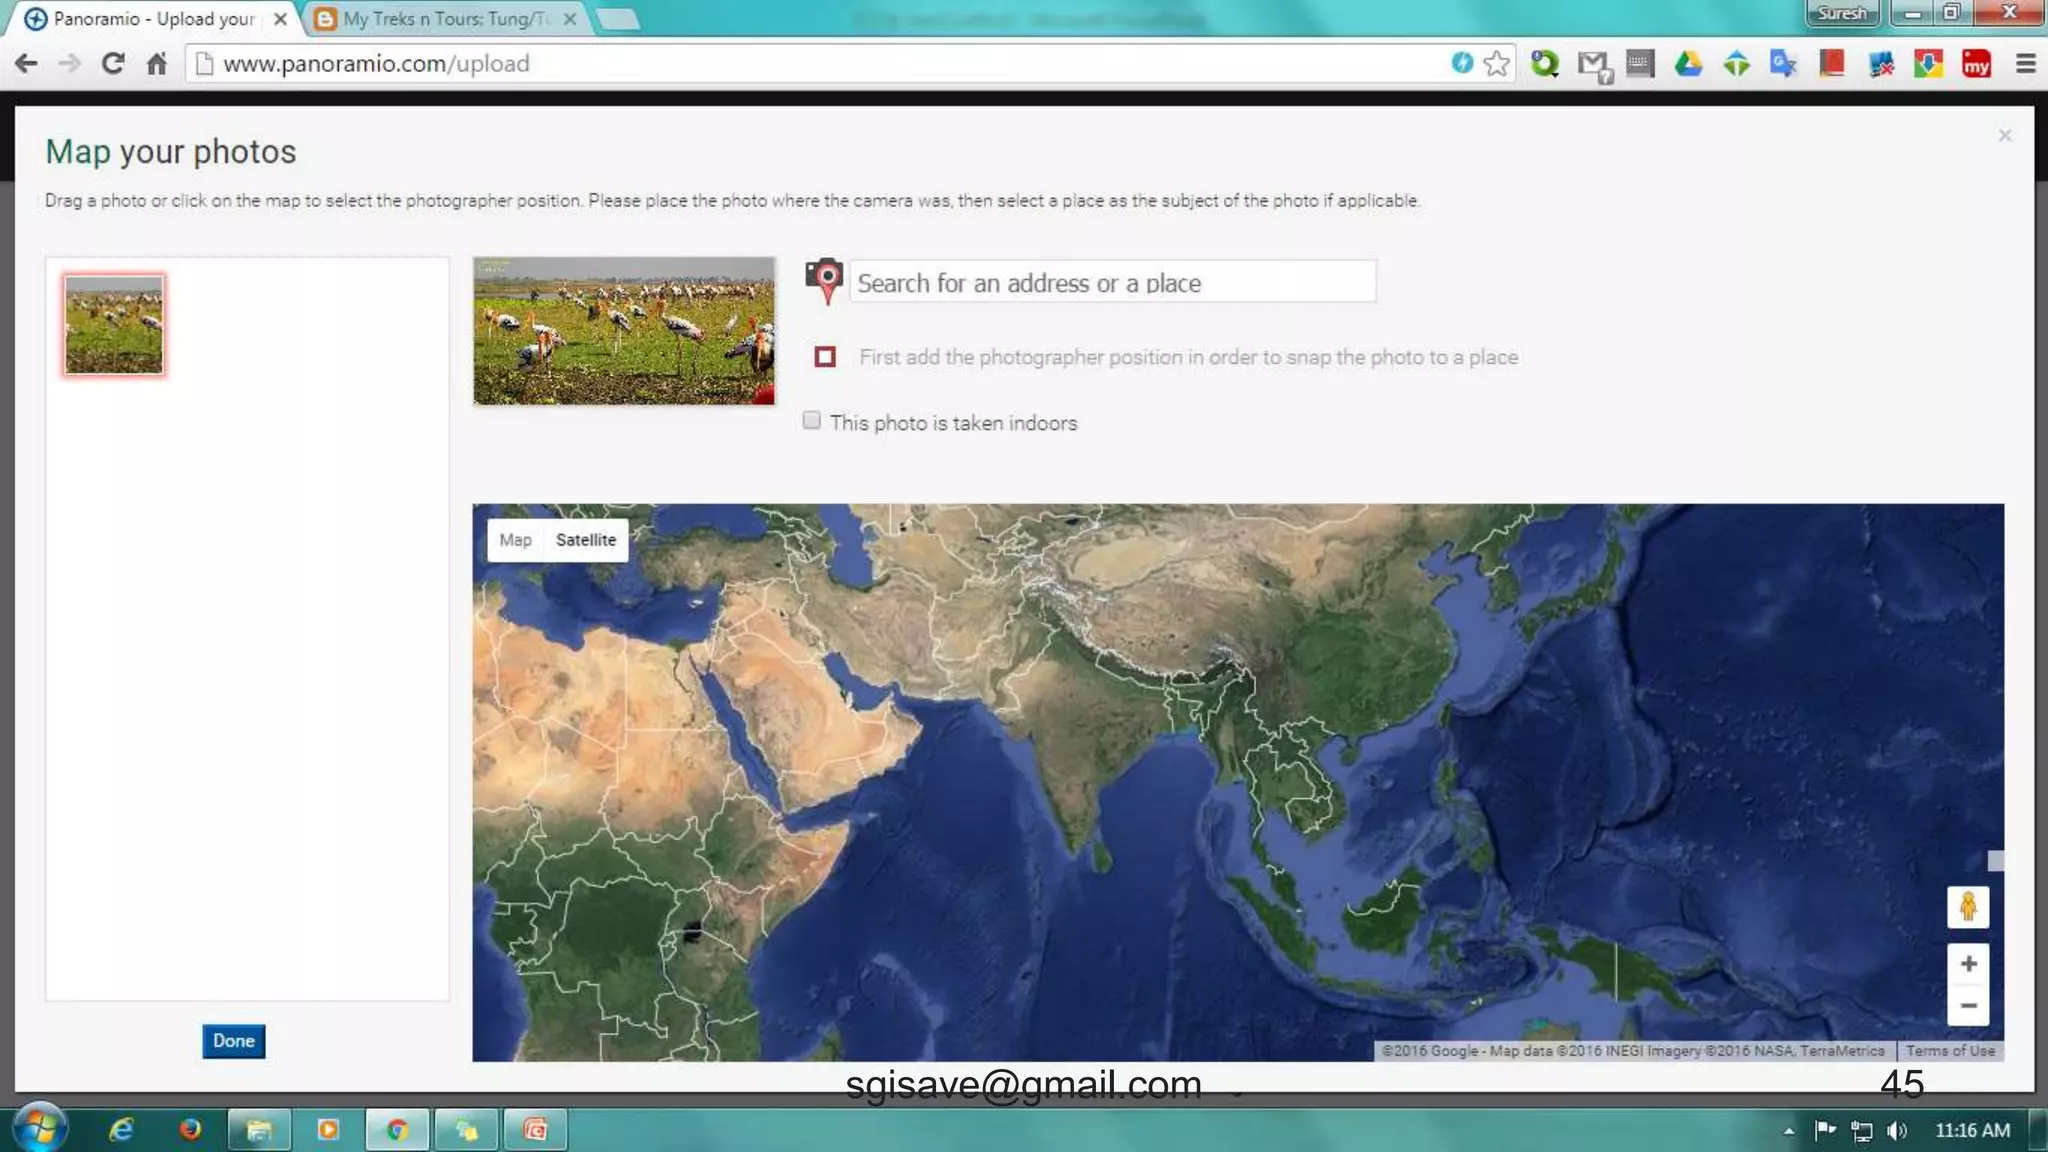Click the Done button
Image resolution: width=2048 pixels, height=1152 pixels.
click(x=233, y=1041)
